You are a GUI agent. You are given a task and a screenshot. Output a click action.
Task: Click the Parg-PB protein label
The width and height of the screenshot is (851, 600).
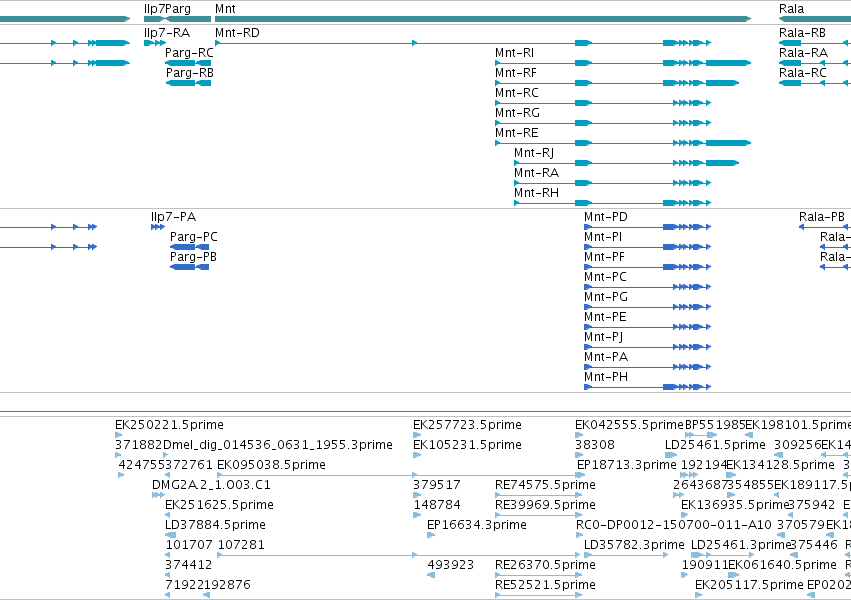click(x=193, y=257)
